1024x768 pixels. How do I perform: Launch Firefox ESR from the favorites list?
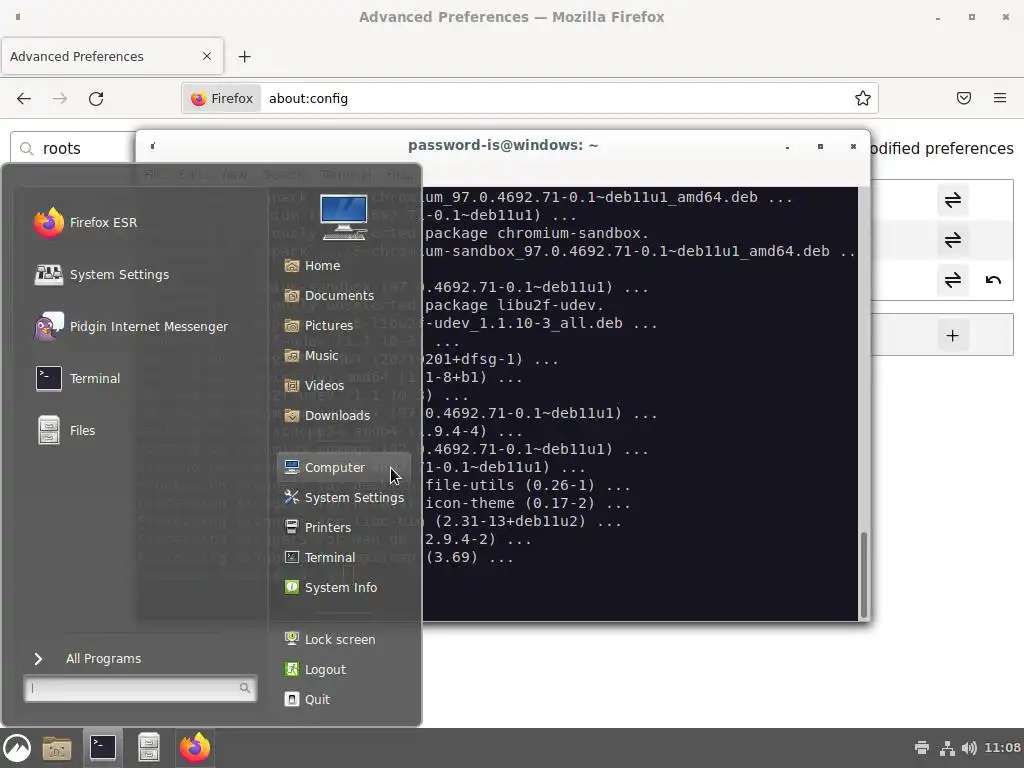(86, 223)
